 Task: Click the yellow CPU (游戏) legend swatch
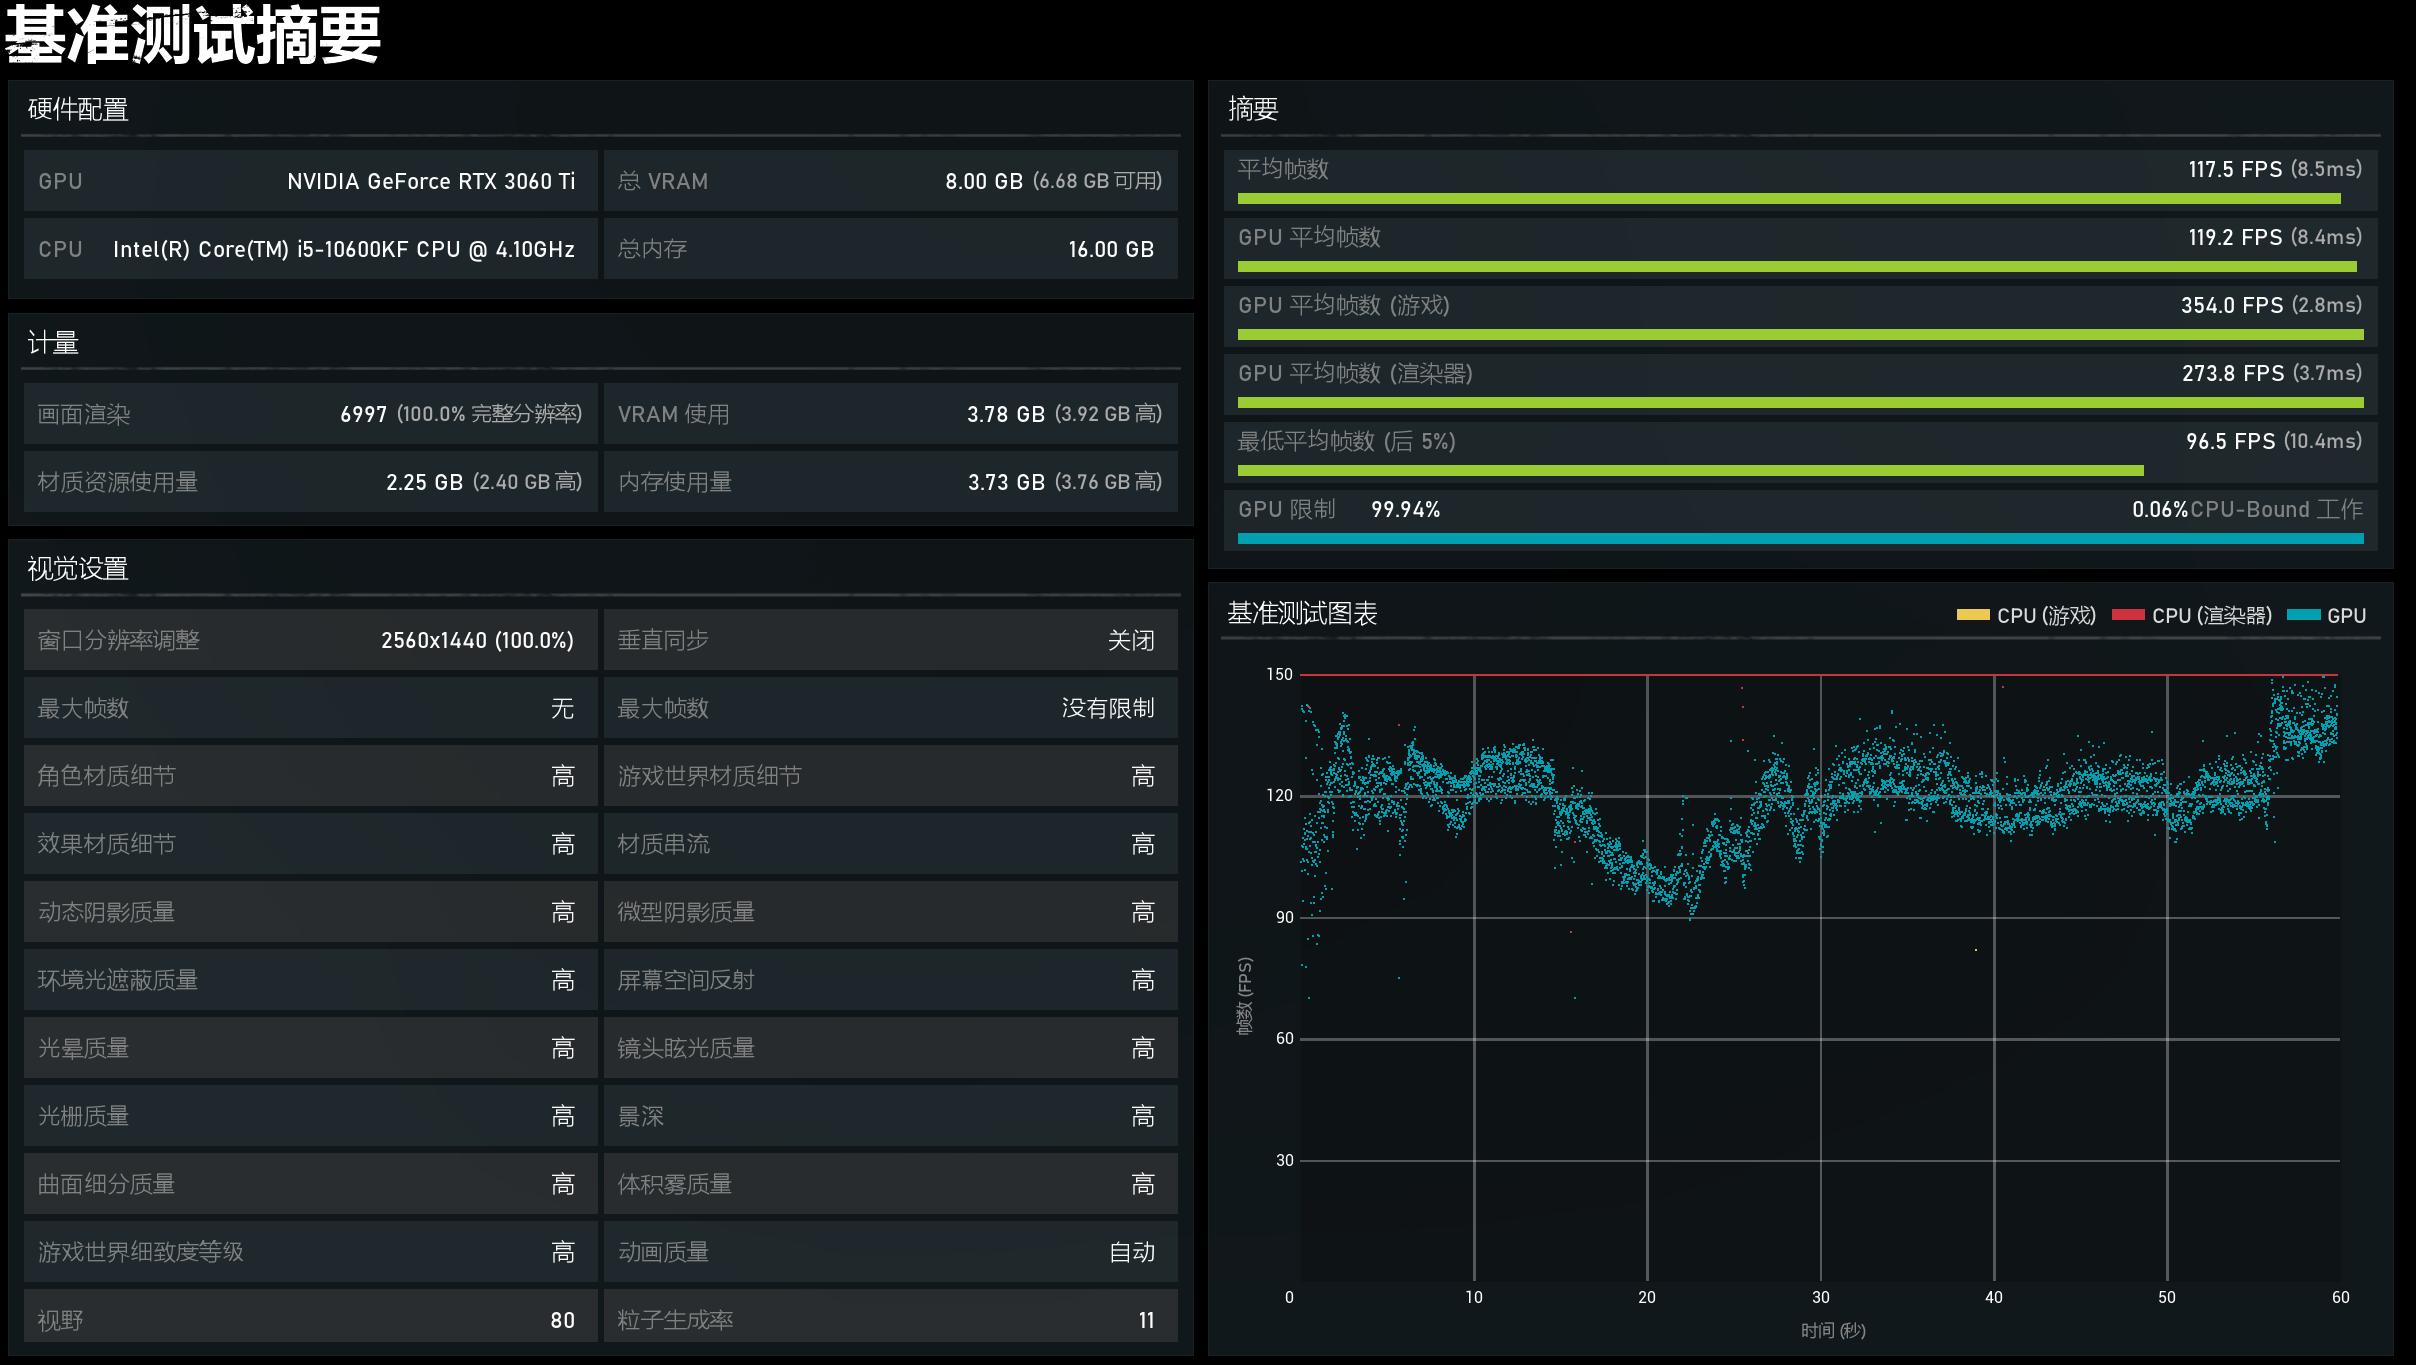1972,615
